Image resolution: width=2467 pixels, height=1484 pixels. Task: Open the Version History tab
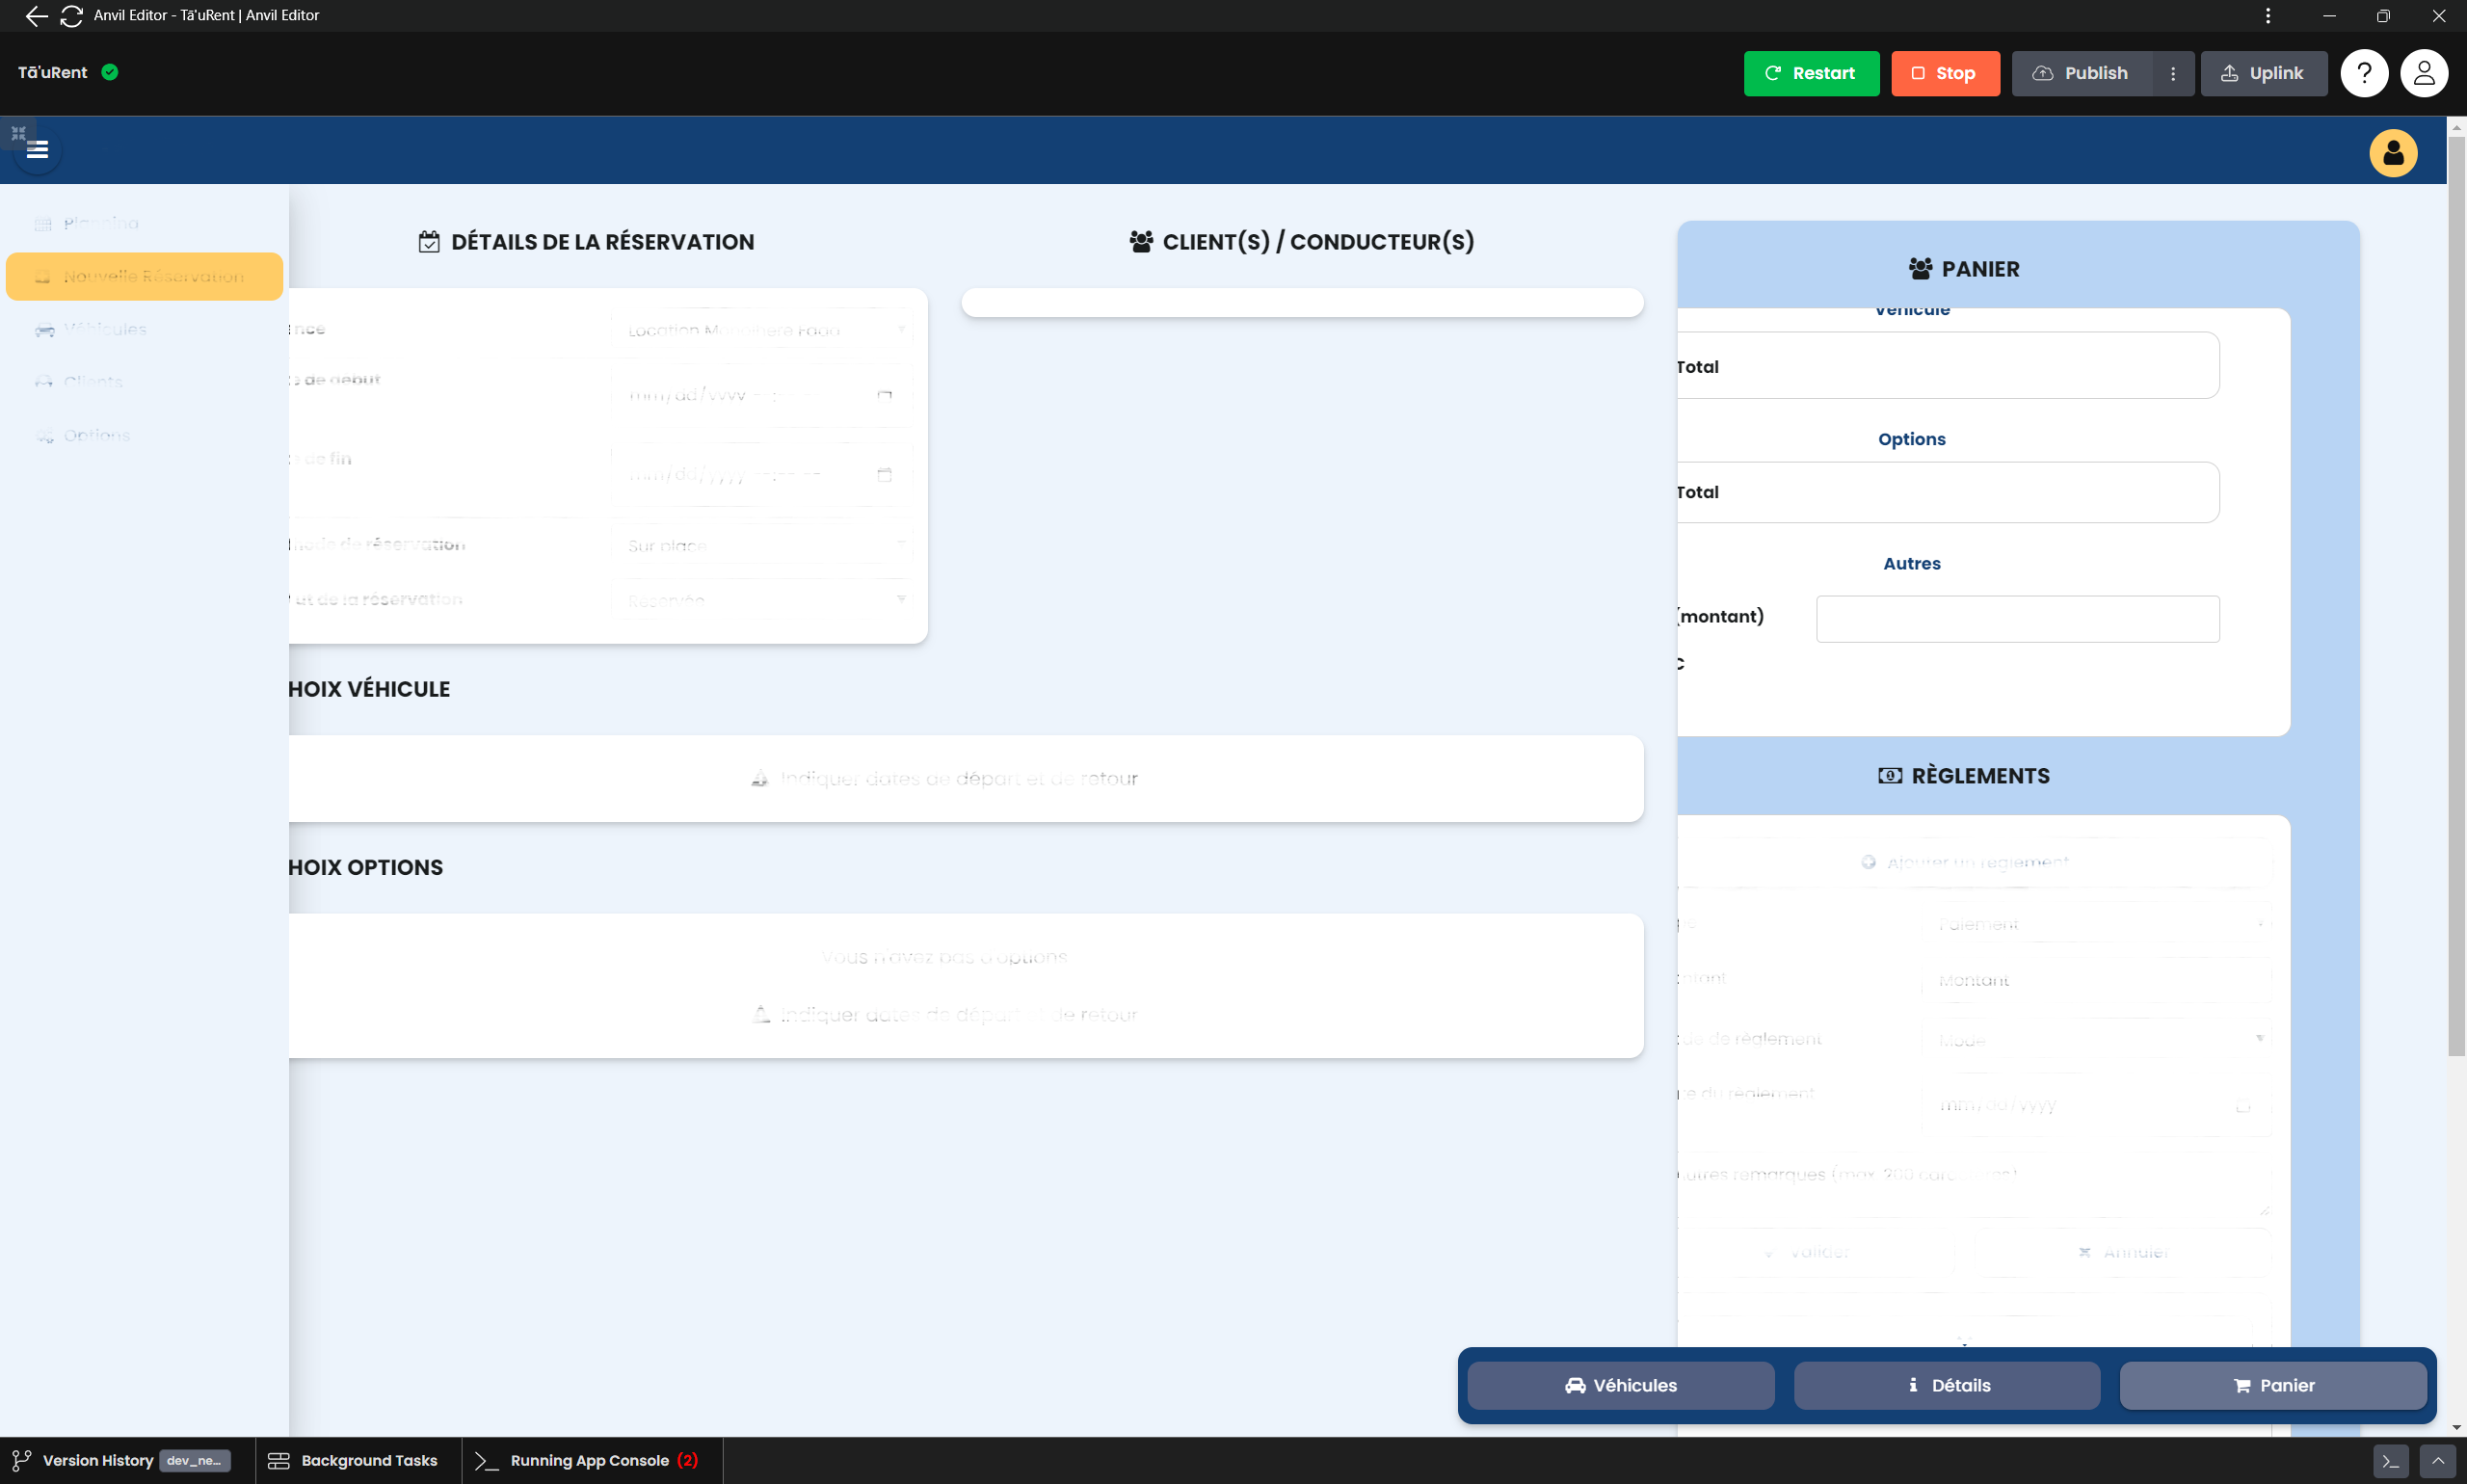tap(98, 1460)
